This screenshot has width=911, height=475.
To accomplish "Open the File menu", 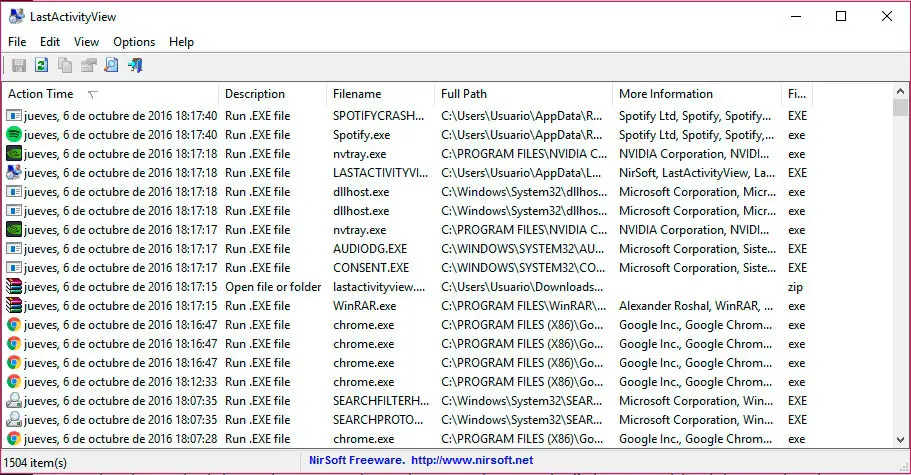I will 17,42.
